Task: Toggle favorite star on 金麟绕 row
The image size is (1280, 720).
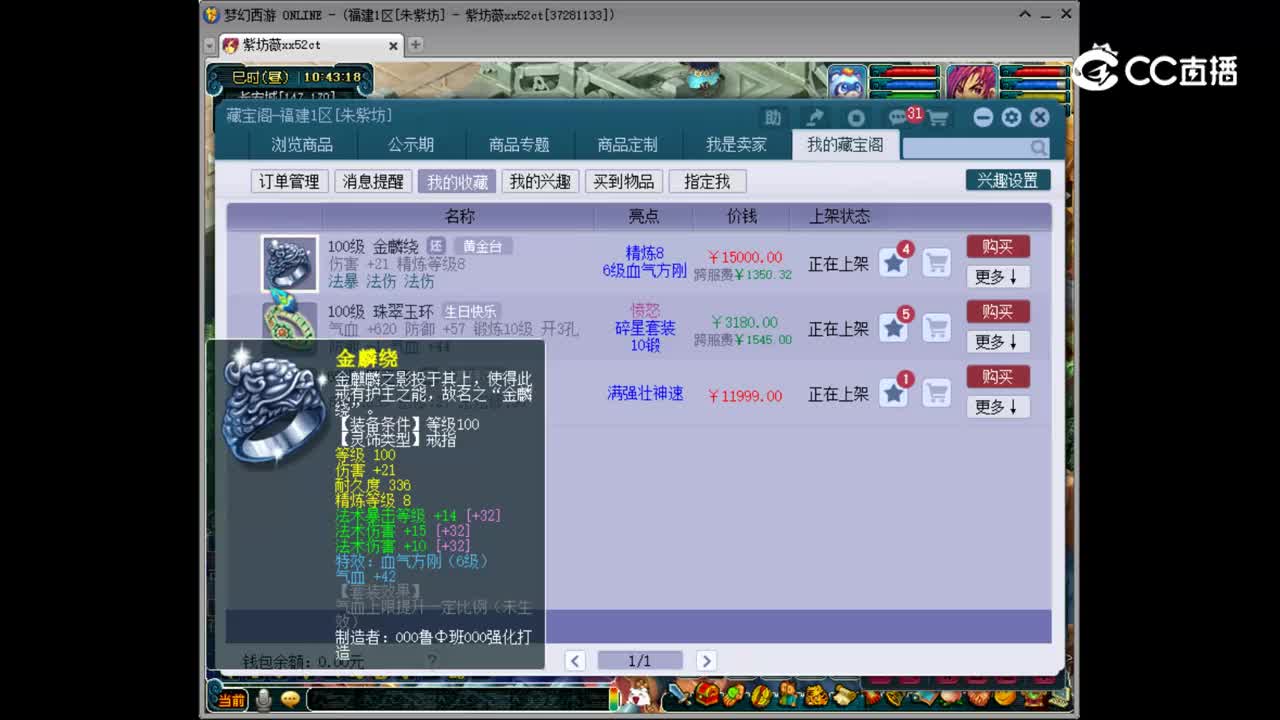Action: click(894, 264)
